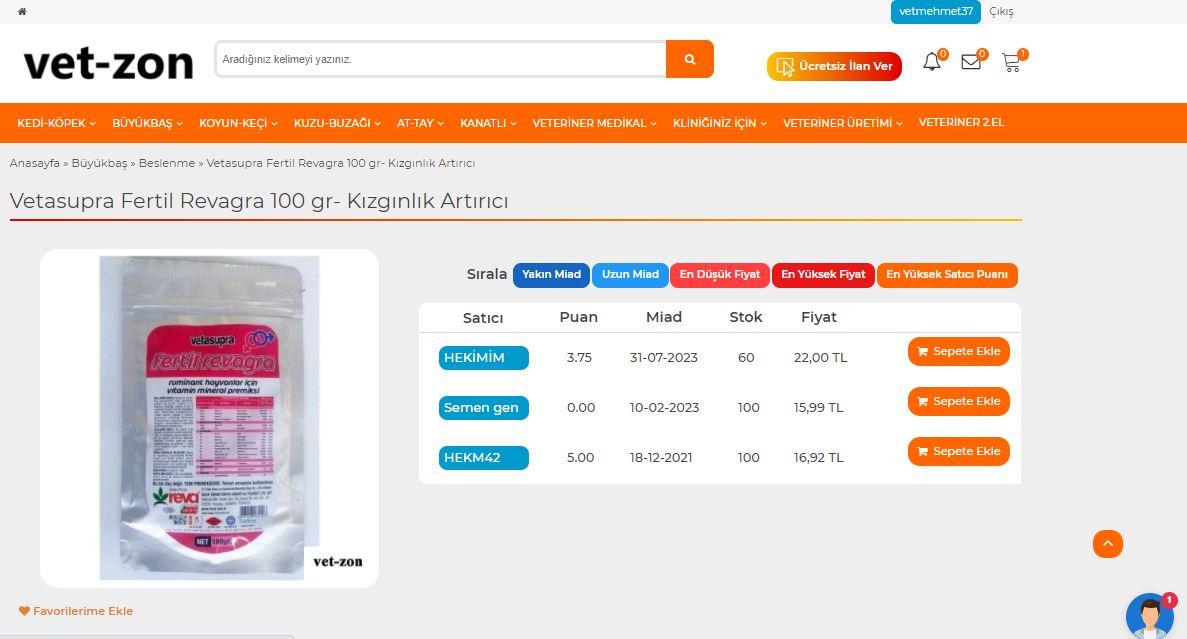
Task: Add product to favorites via Favorilerime Ekle
Action: click(76, 611)
